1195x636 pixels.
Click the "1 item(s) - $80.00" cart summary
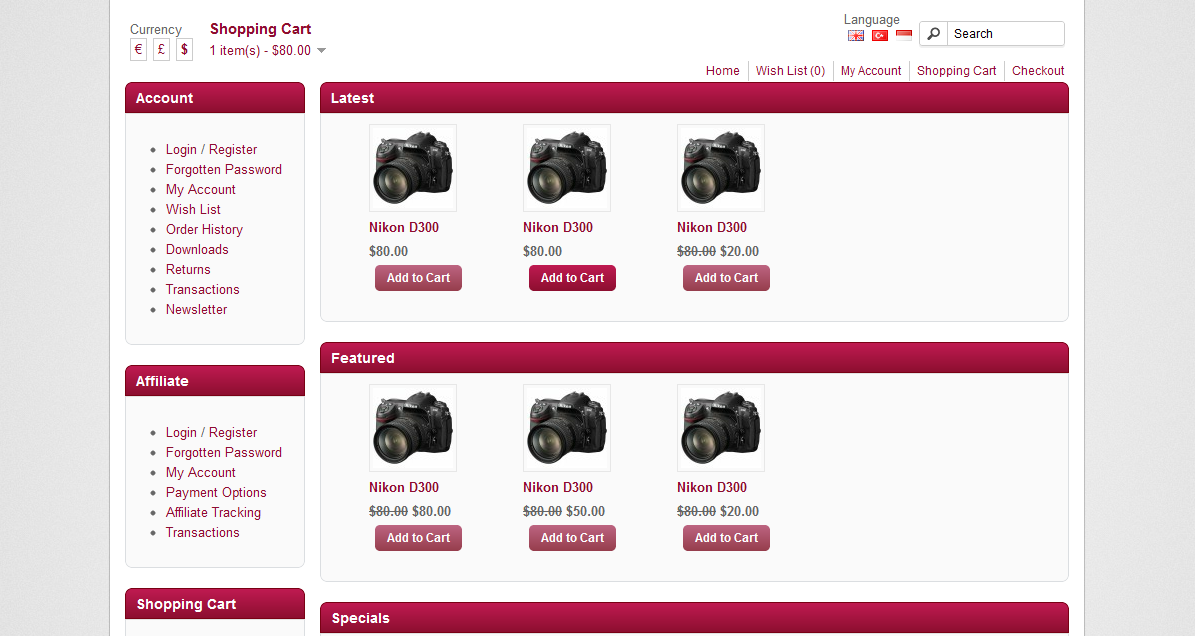point(260,51)
